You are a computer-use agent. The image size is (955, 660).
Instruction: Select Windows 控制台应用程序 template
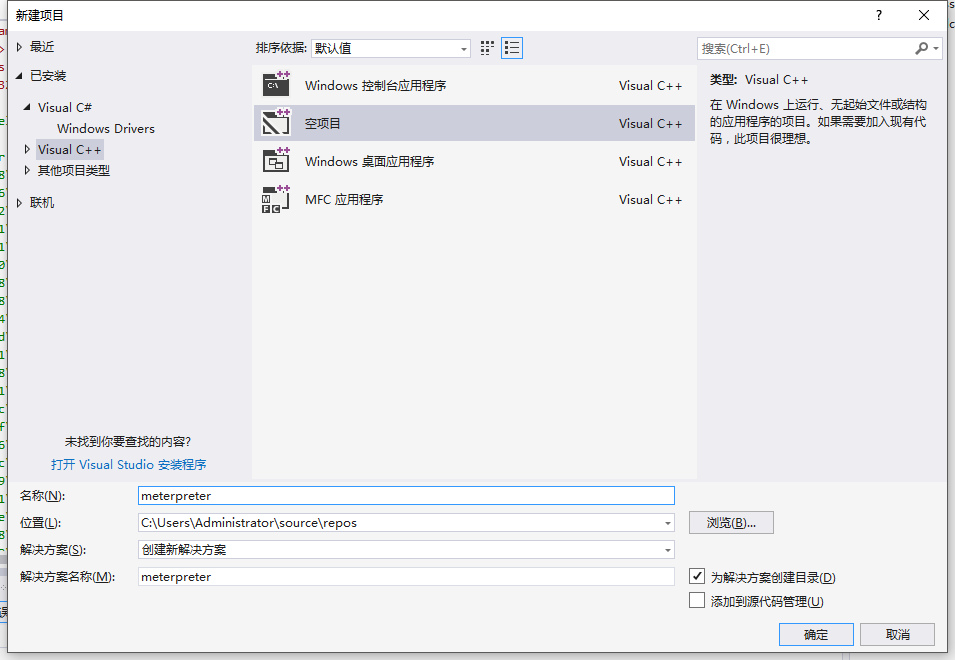click(474, 85)
